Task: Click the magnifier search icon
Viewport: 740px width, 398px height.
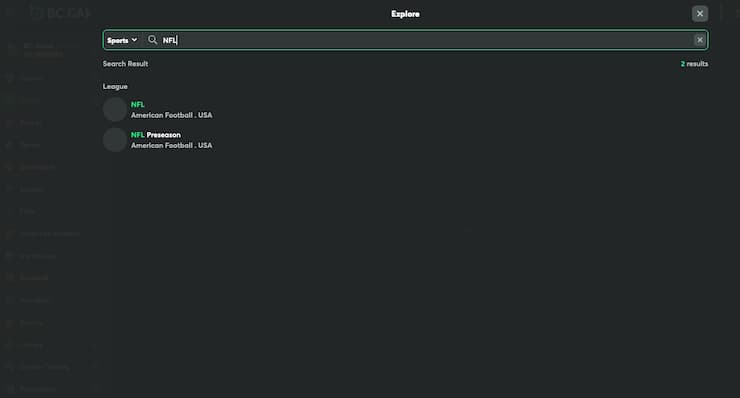Action: pos(152,40)
